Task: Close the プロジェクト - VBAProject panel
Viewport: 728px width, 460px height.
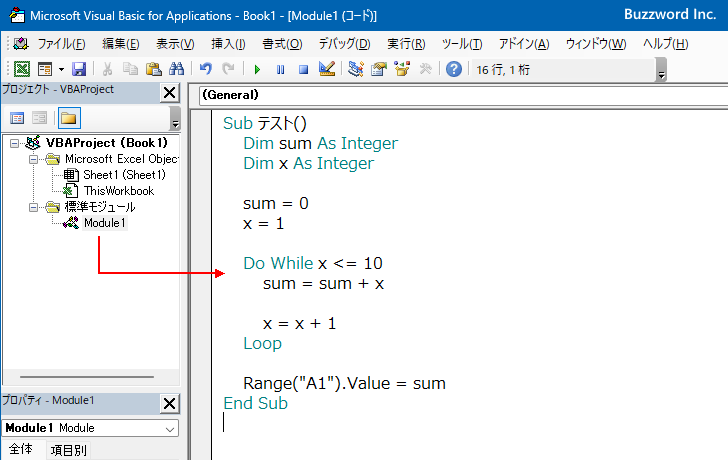Action: [169, 93]
